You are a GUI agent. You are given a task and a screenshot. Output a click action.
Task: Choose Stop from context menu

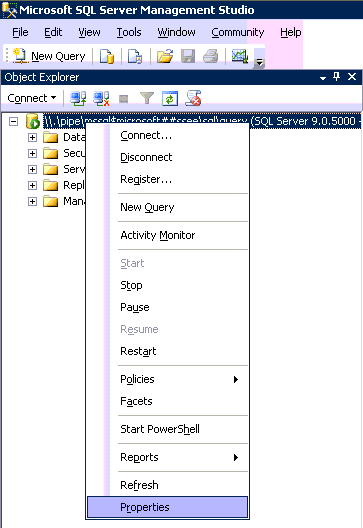(167, 285)
